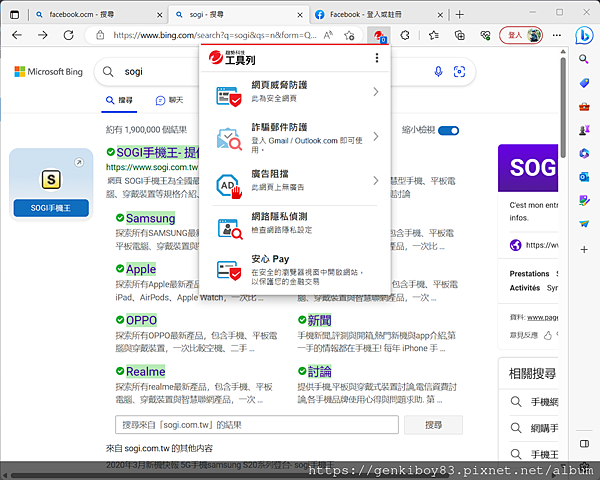The height and width of the screenshot is (480, 600).
Task: Open the Trend Micro toolbar three-dot menu
Action: coord(377,58)
